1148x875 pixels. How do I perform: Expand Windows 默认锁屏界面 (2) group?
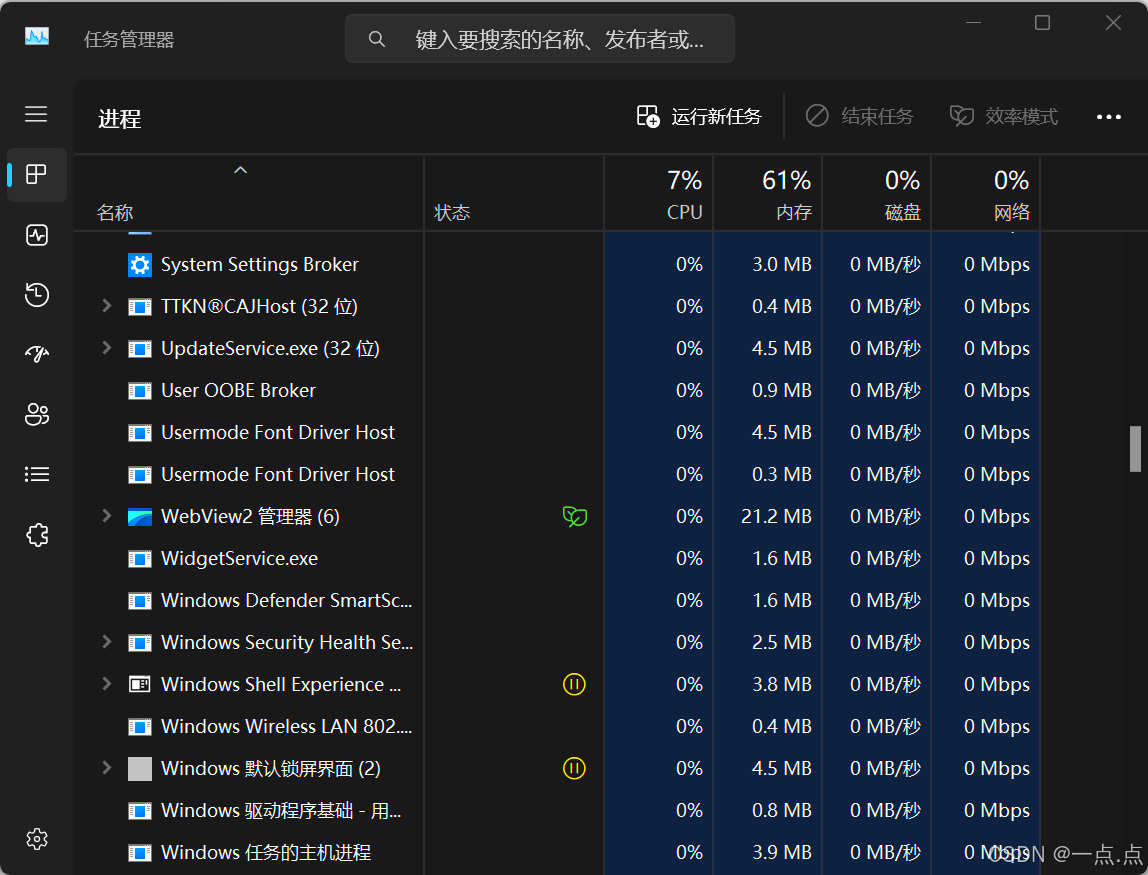[x=106, y=768]
